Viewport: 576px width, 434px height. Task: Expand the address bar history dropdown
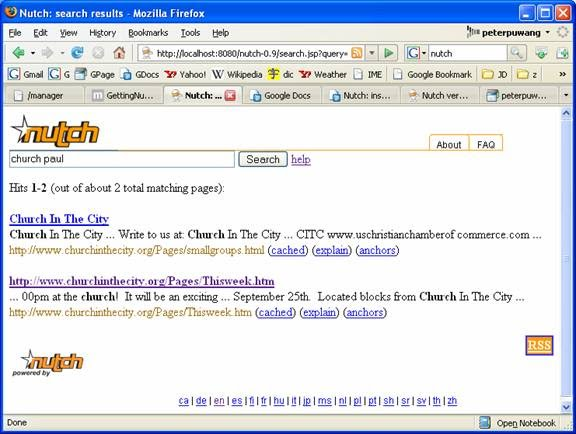pyautogui.click(x=372, y=53)
